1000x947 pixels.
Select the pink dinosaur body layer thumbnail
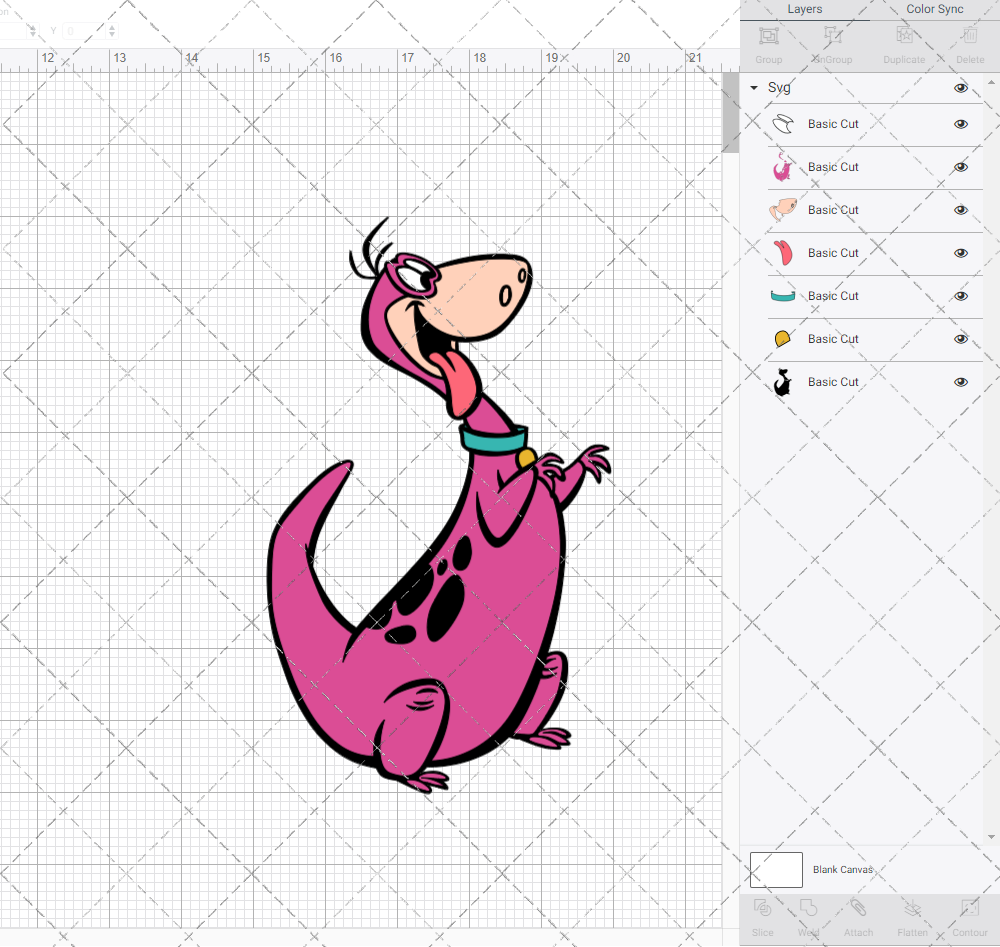point(783,167)
